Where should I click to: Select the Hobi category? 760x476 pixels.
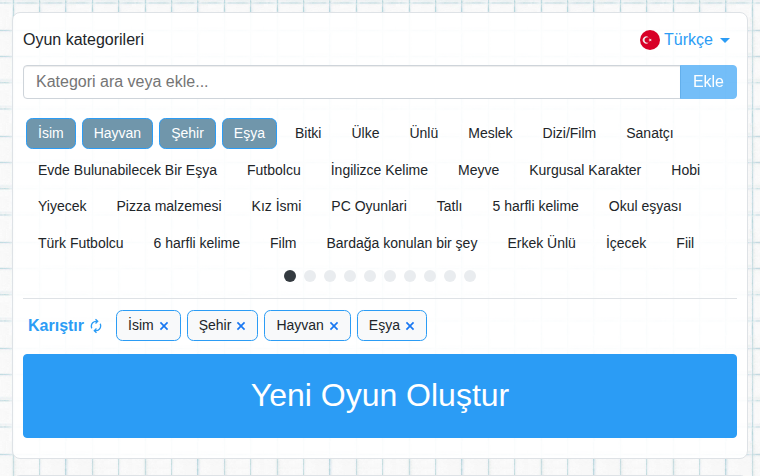[x=685, y=170]
